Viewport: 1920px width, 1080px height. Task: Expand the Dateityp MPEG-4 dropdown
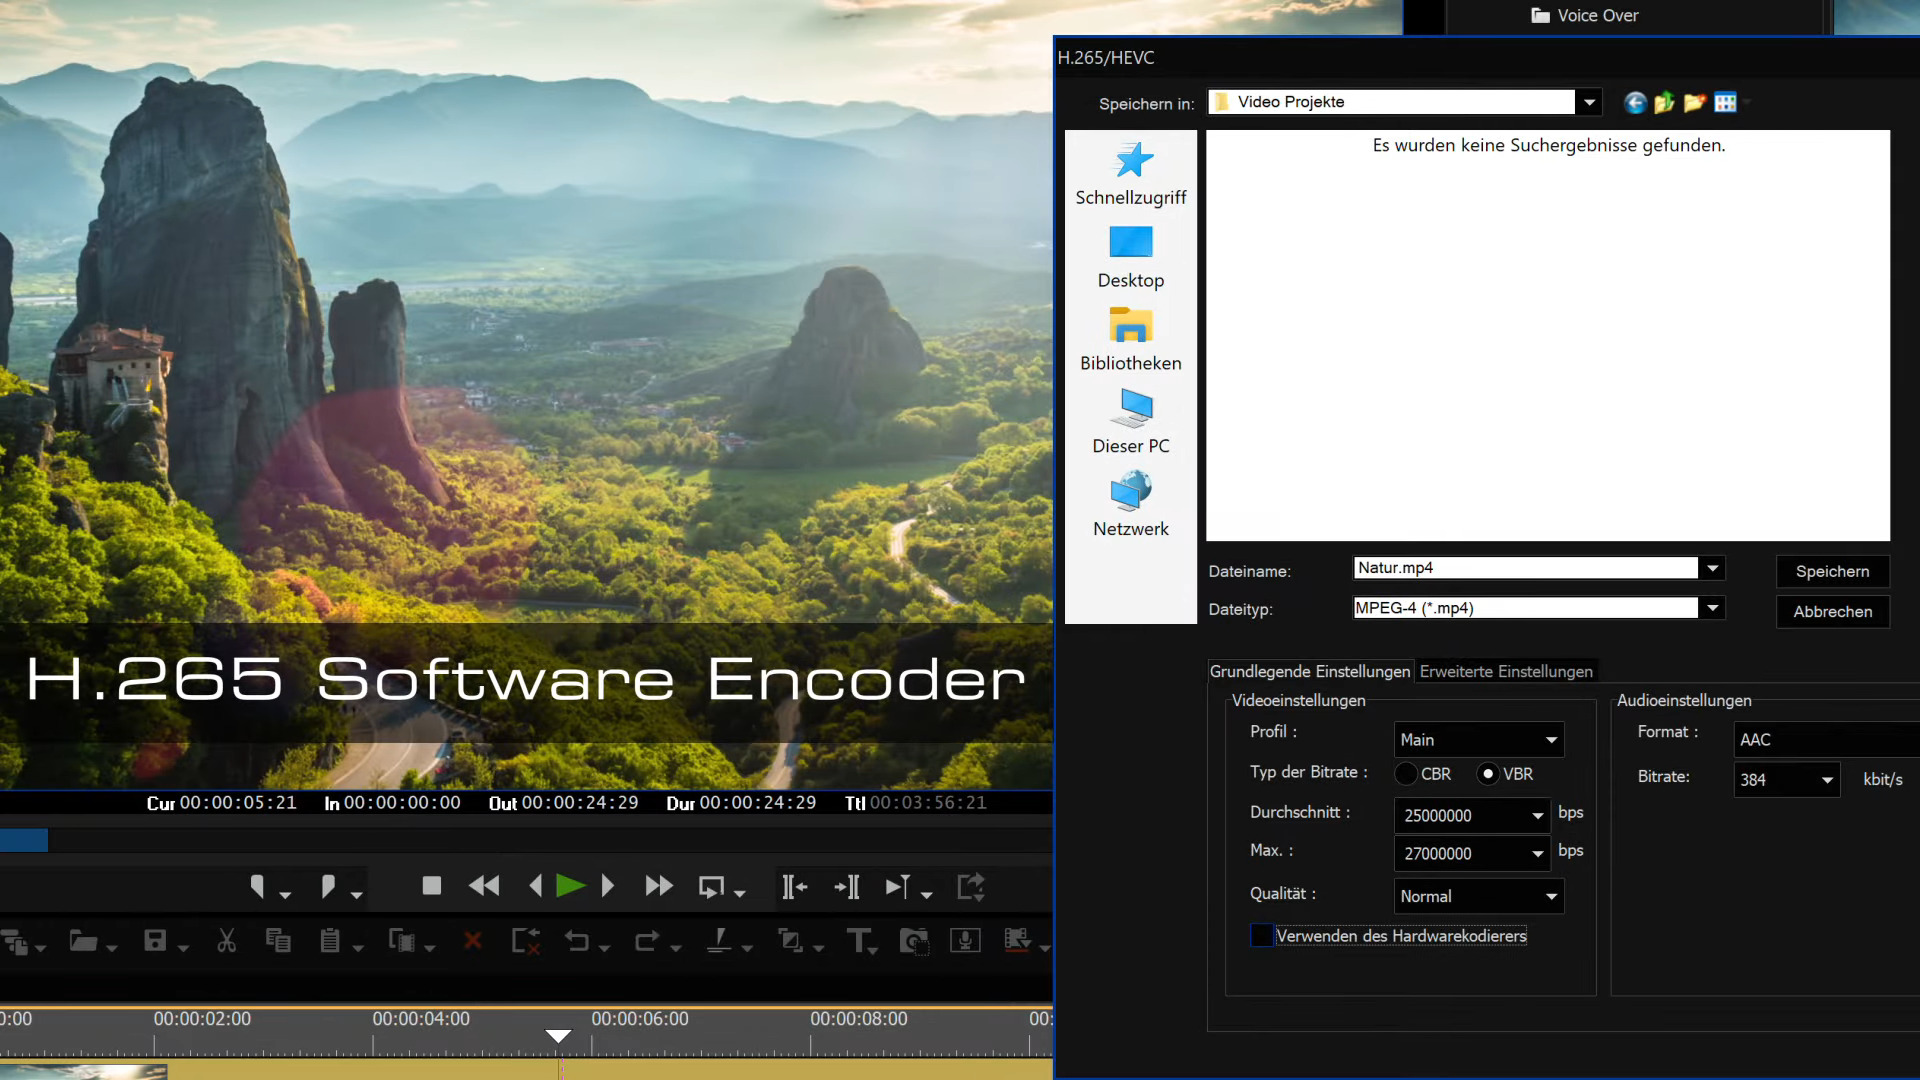click(x=1713, y=608)
